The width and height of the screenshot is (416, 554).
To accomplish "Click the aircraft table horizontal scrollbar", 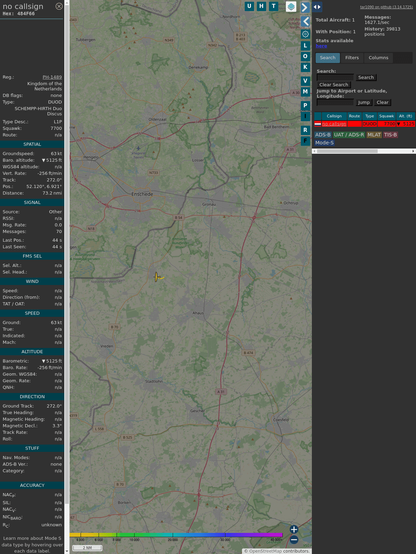I will pos(364,151).
